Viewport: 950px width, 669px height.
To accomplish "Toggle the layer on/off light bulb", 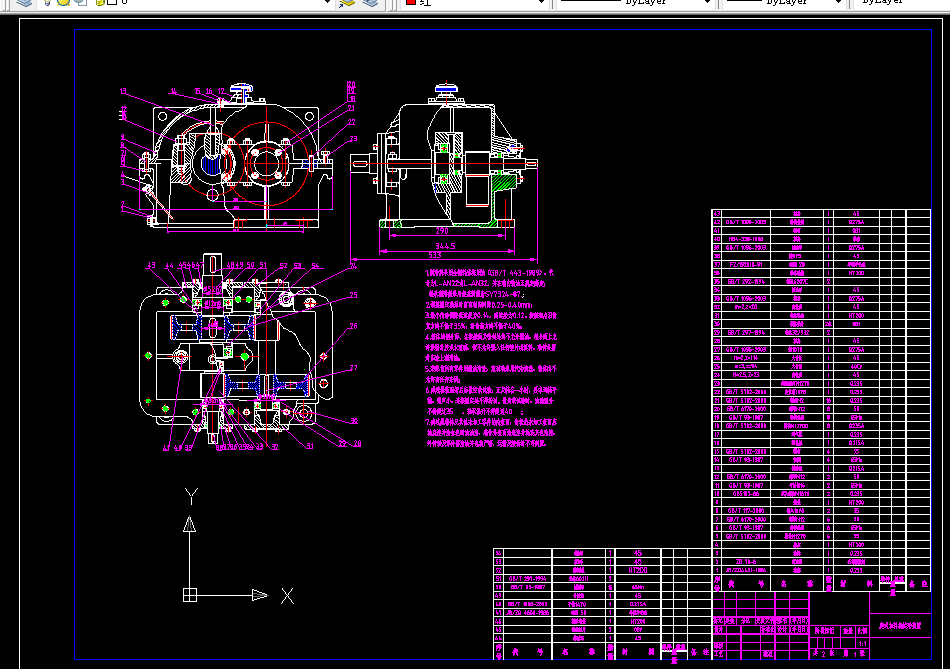I will (x=48, y=2).
